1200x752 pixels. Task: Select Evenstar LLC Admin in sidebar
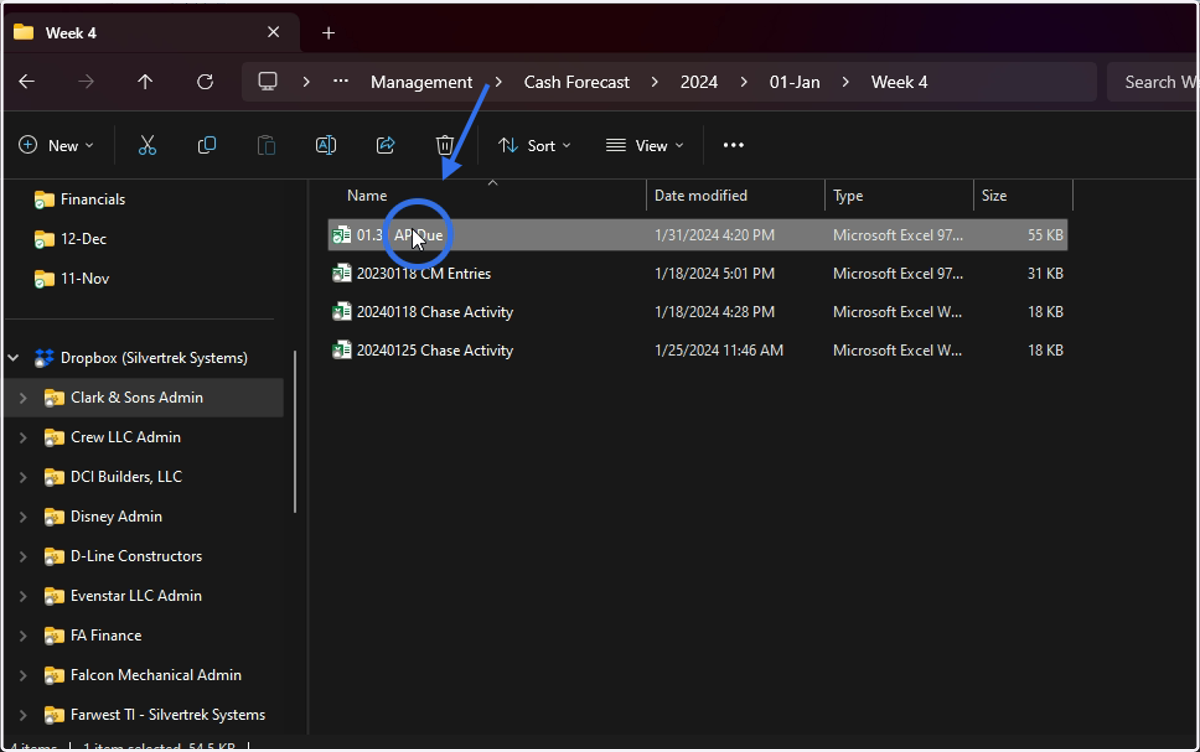[136, 596]
